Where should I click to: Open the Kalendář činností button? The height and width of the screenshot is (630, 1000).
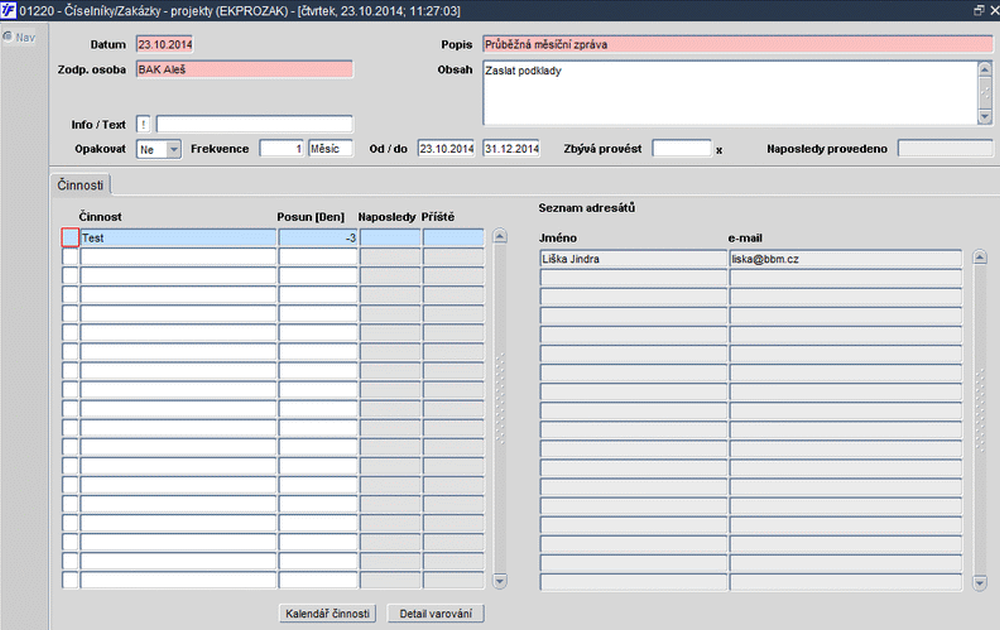pos(327,613)
